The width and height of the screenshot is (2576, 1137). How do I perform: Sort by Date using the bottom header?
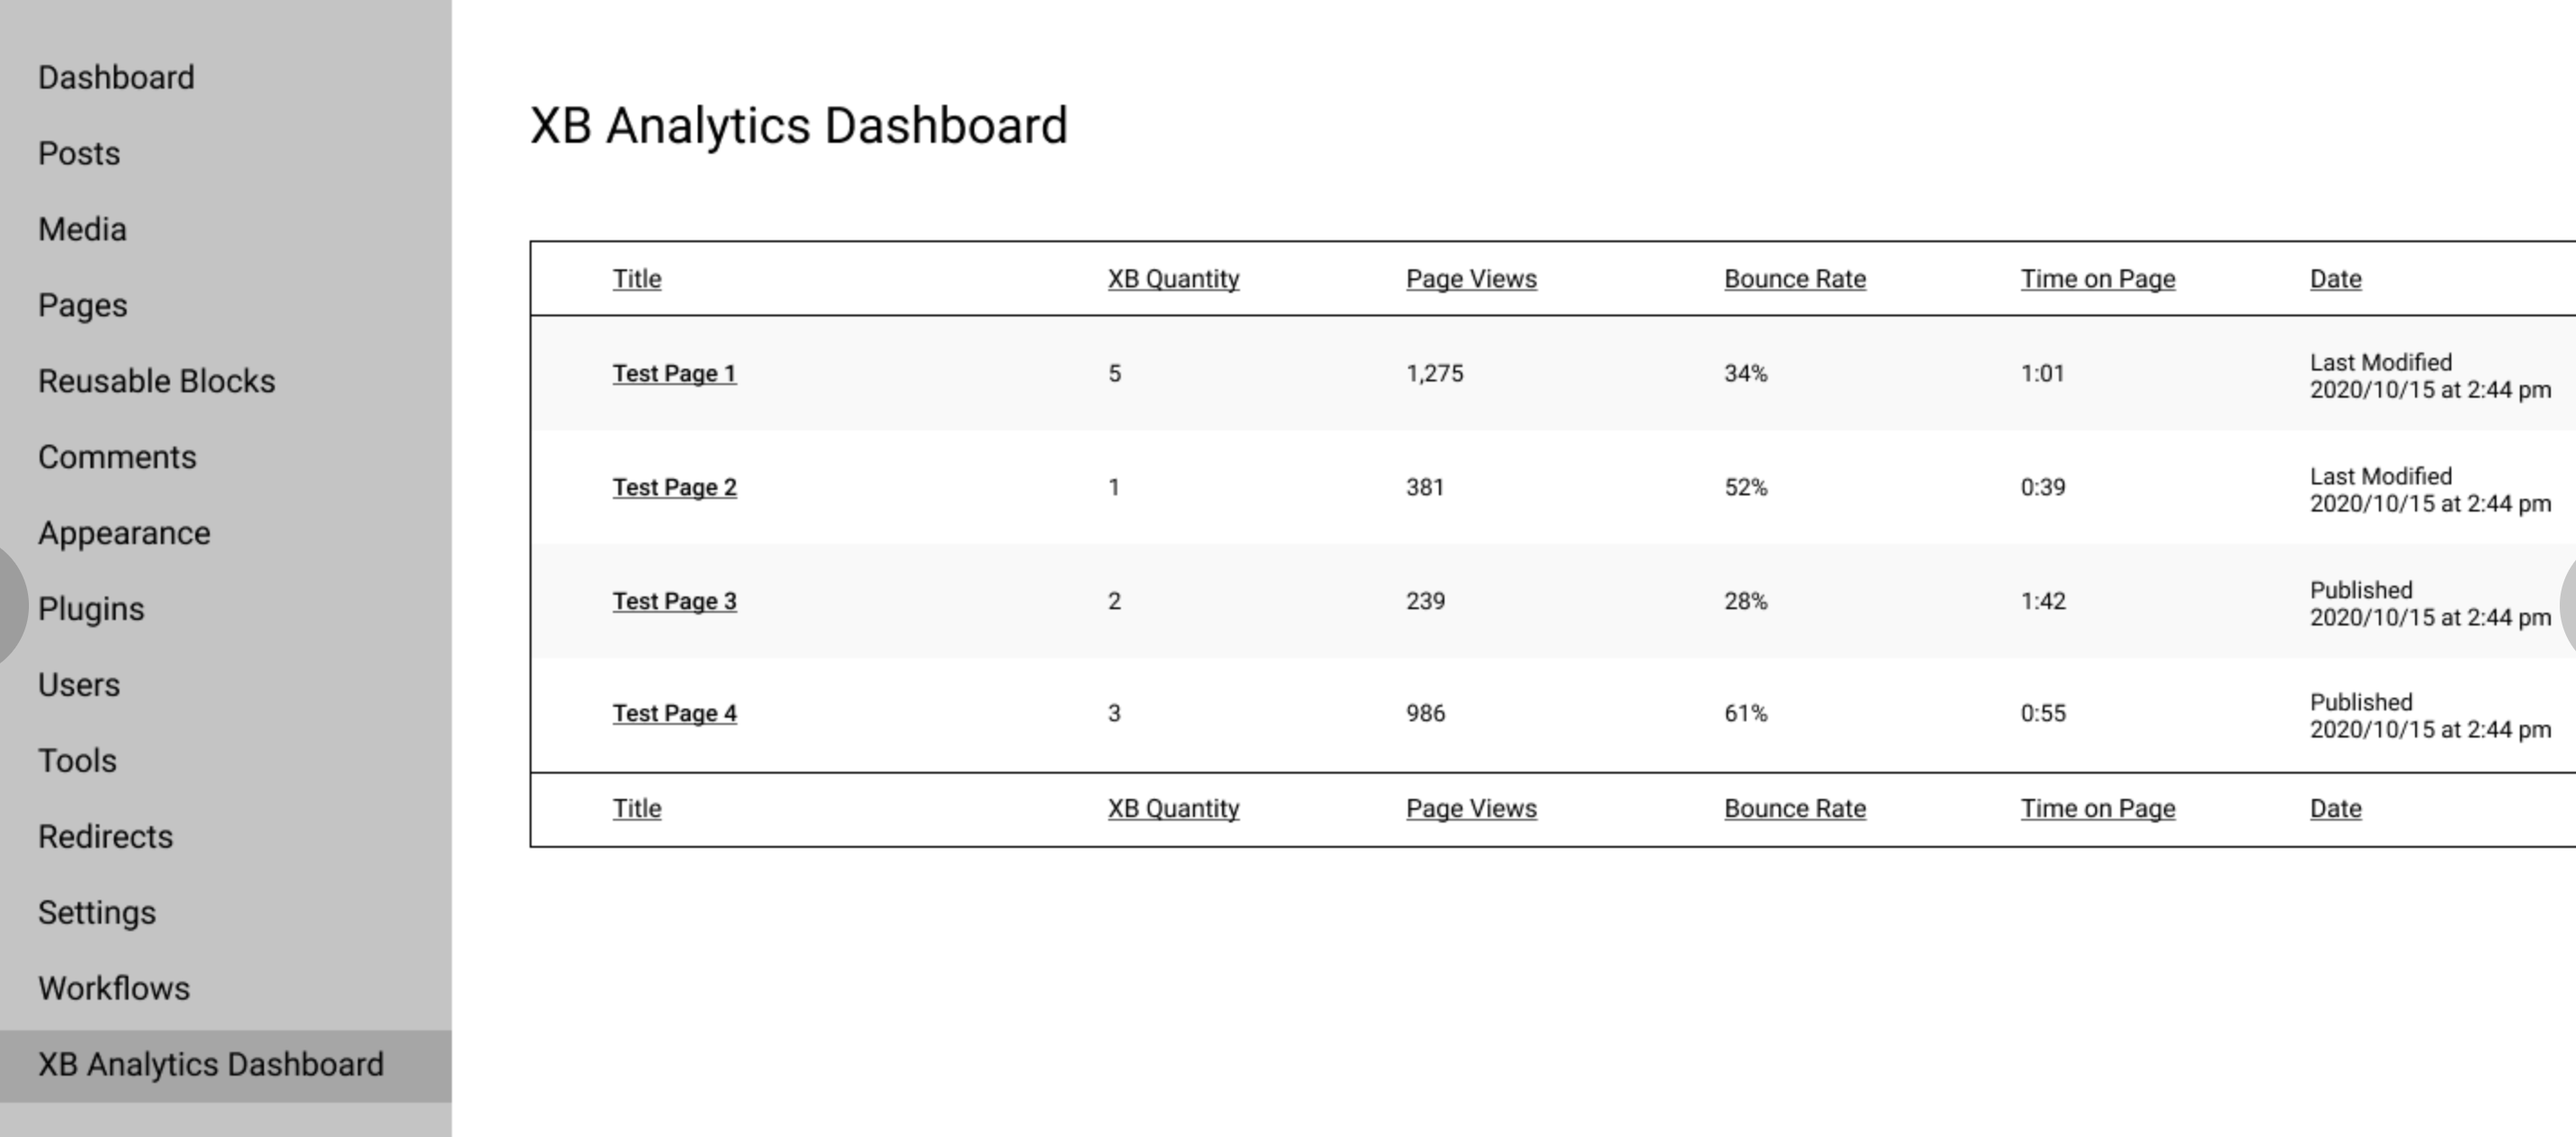click(x=2334, y=808)
